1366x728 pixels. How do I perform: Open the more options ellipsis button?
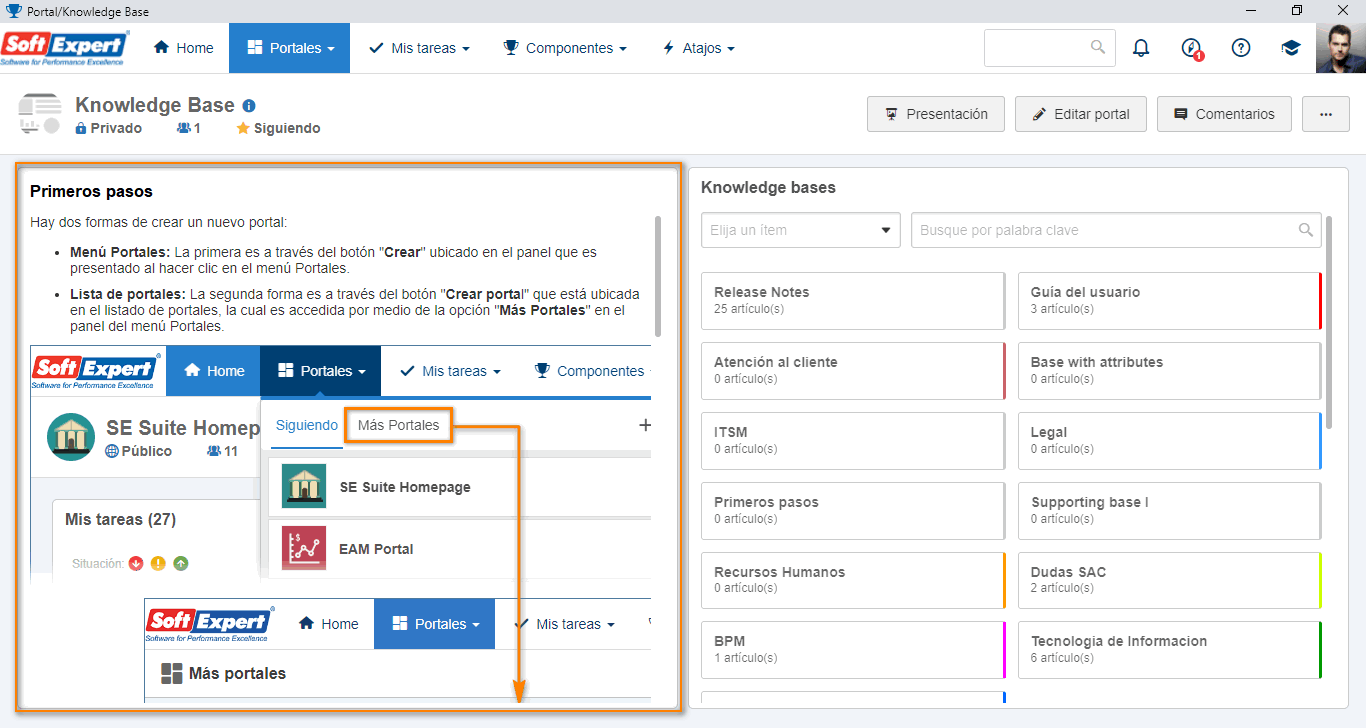coord(1326,114)
